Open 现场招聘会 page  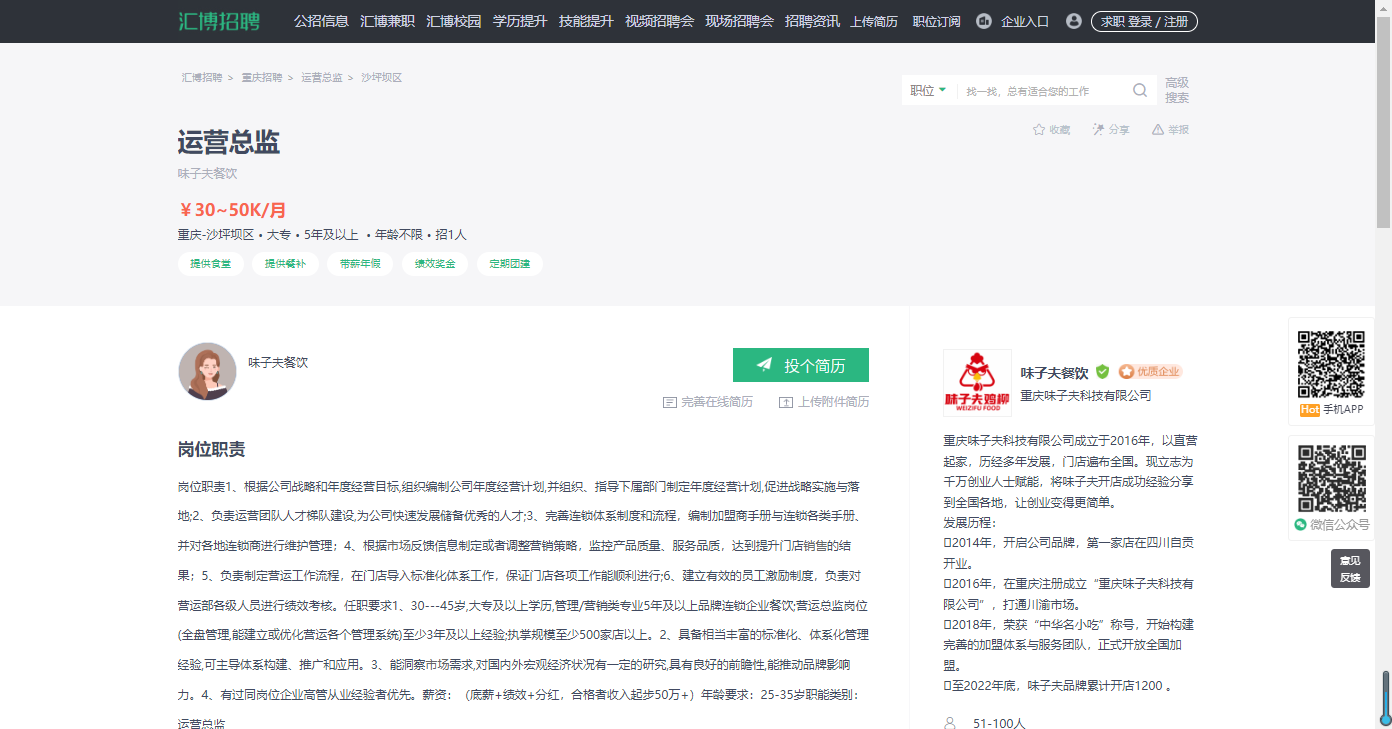739,21
